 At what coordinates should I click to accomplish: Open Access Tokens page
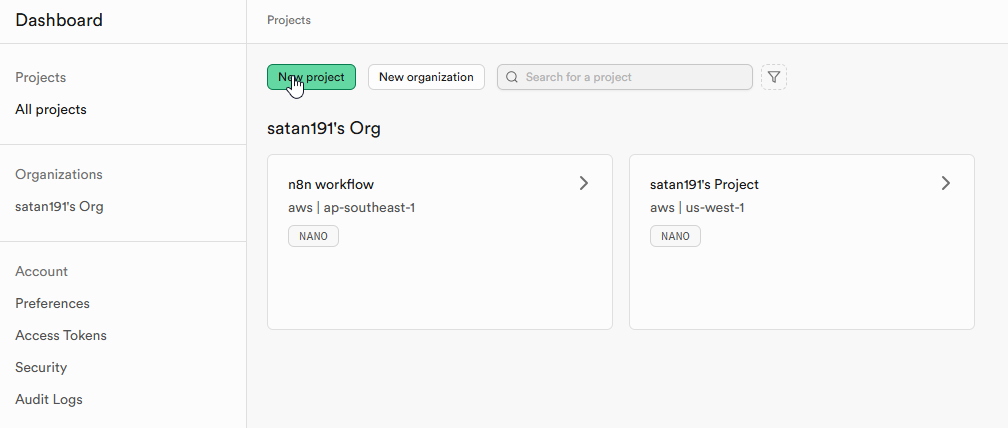[x=61, y=335]
